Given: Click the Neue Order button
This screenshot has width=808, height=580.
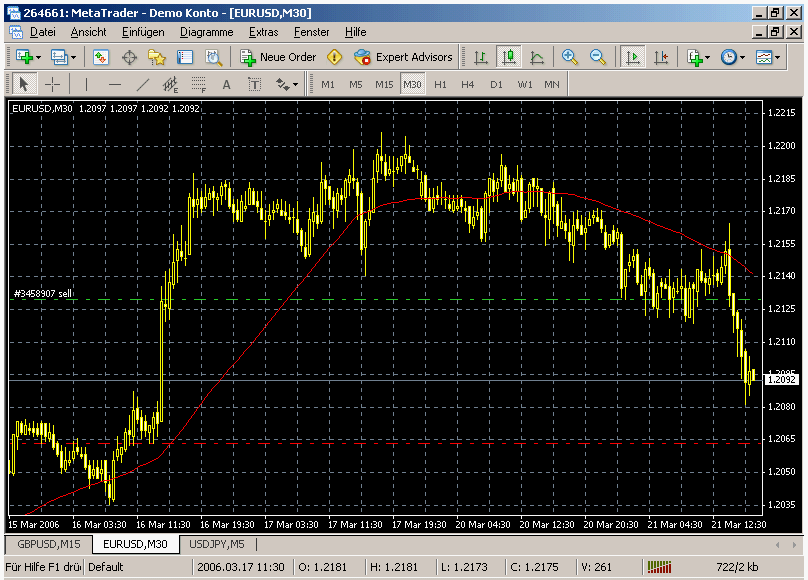Looking at the screenshot, I should tap(278, 57).
